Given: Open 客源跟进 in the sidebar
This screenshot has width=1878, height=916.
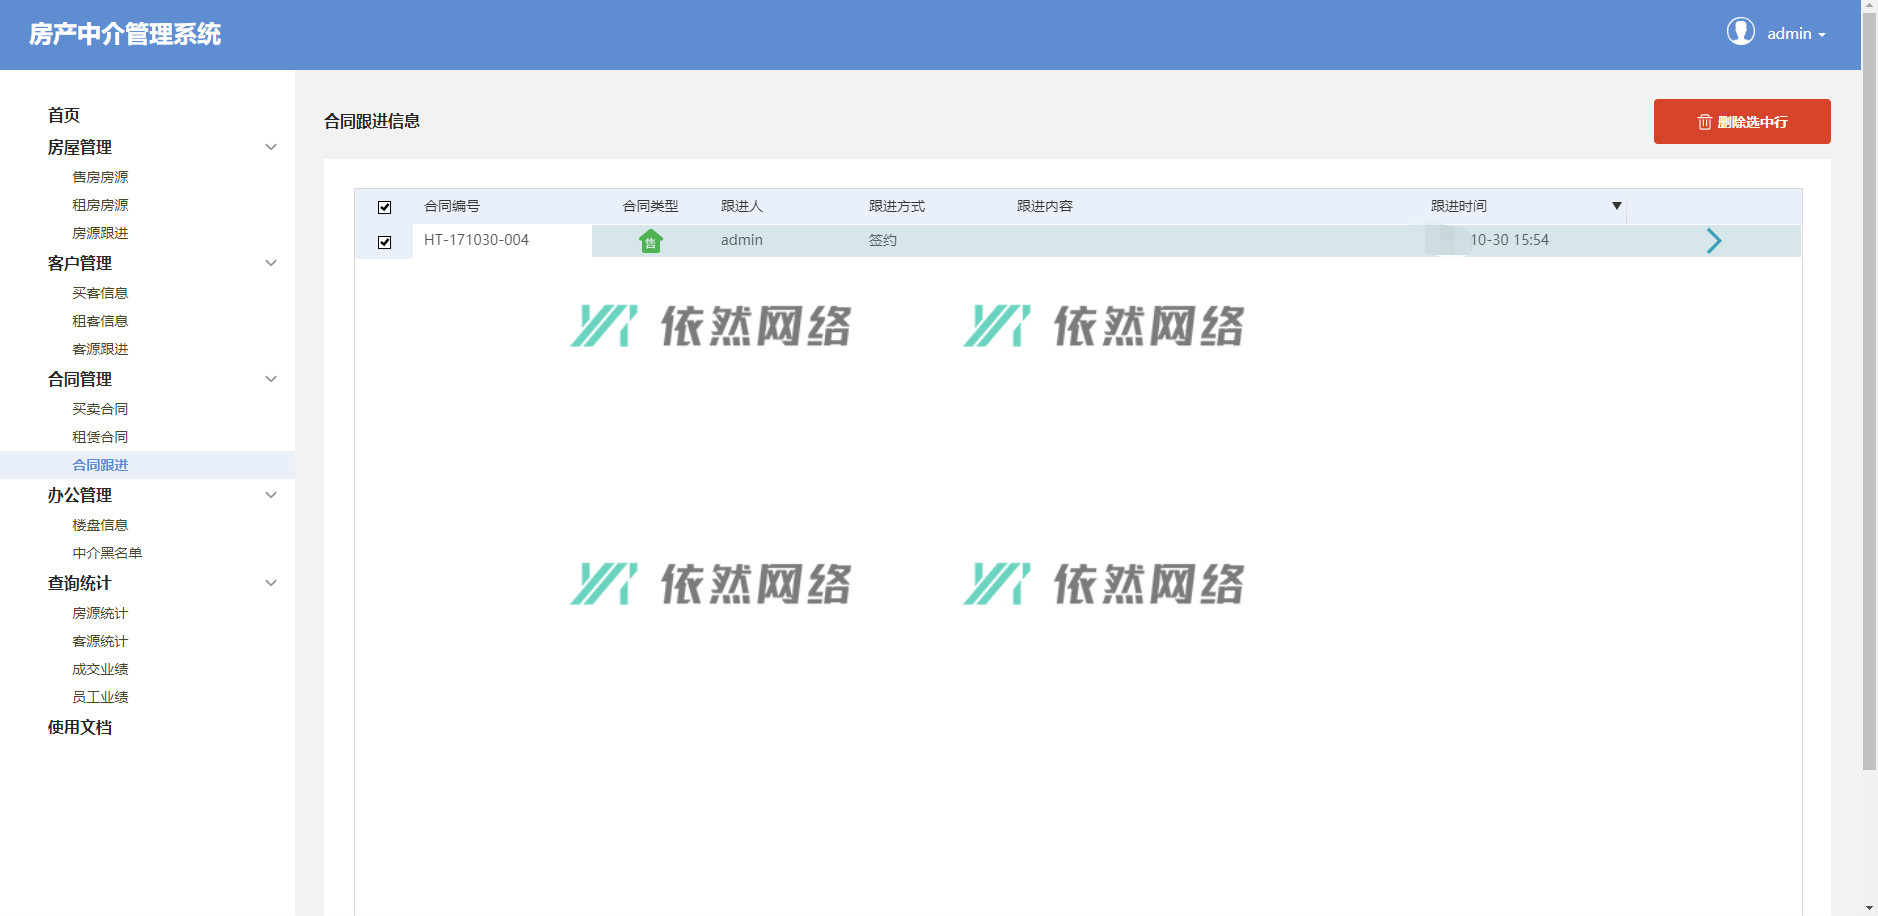Looking at the screenshot, I should 100,349.
